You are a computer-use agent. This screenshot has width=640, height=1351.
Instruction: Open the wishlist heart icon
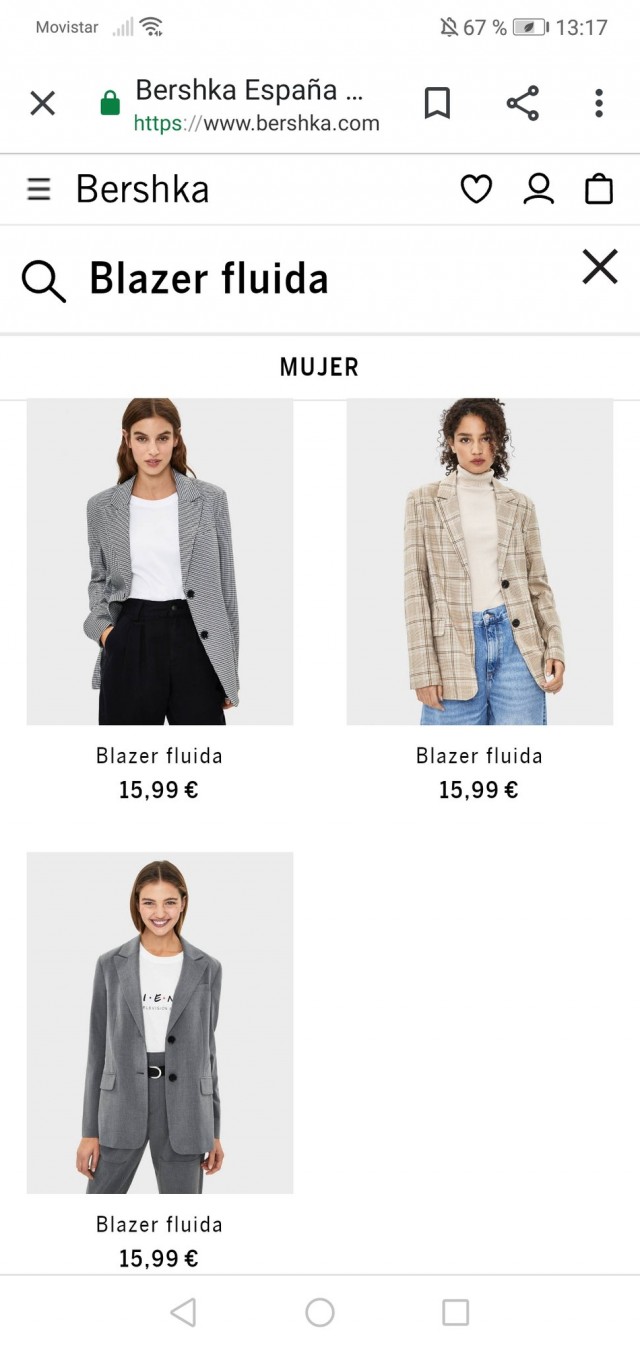tap(476, 189)
